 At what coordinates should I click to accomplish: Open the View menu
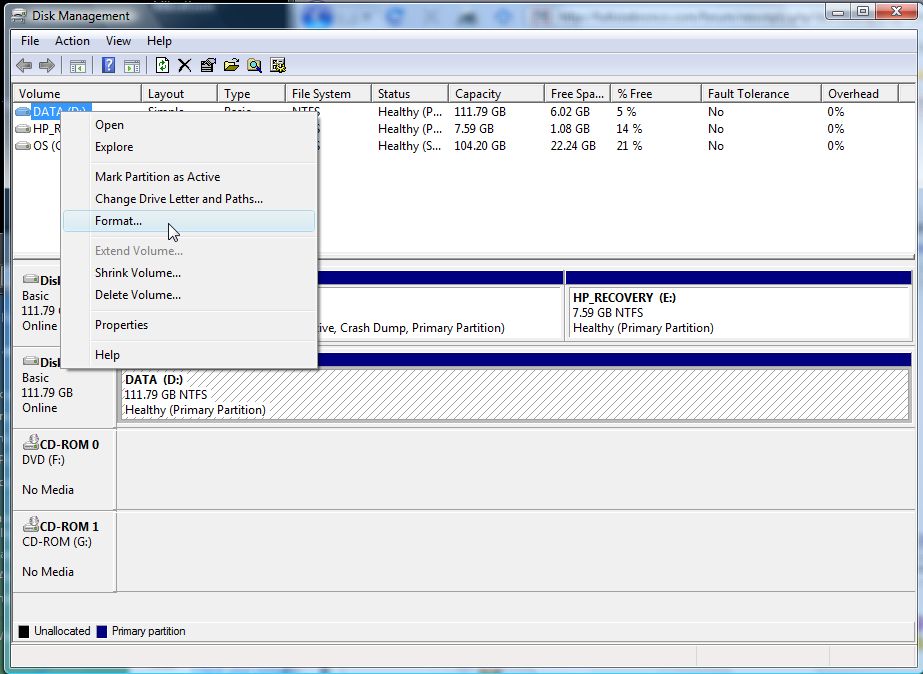[119, 41]
